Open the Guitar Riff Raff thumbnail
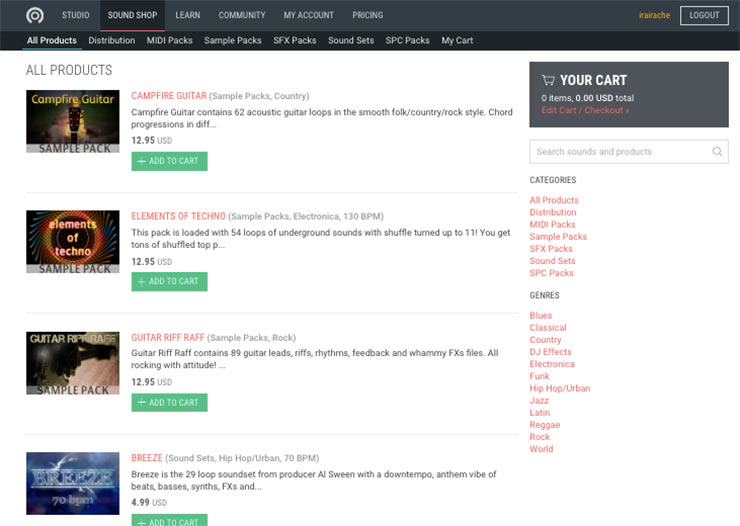Image resolution: width=740 pixels, height=526 pixels. point(73,363)
